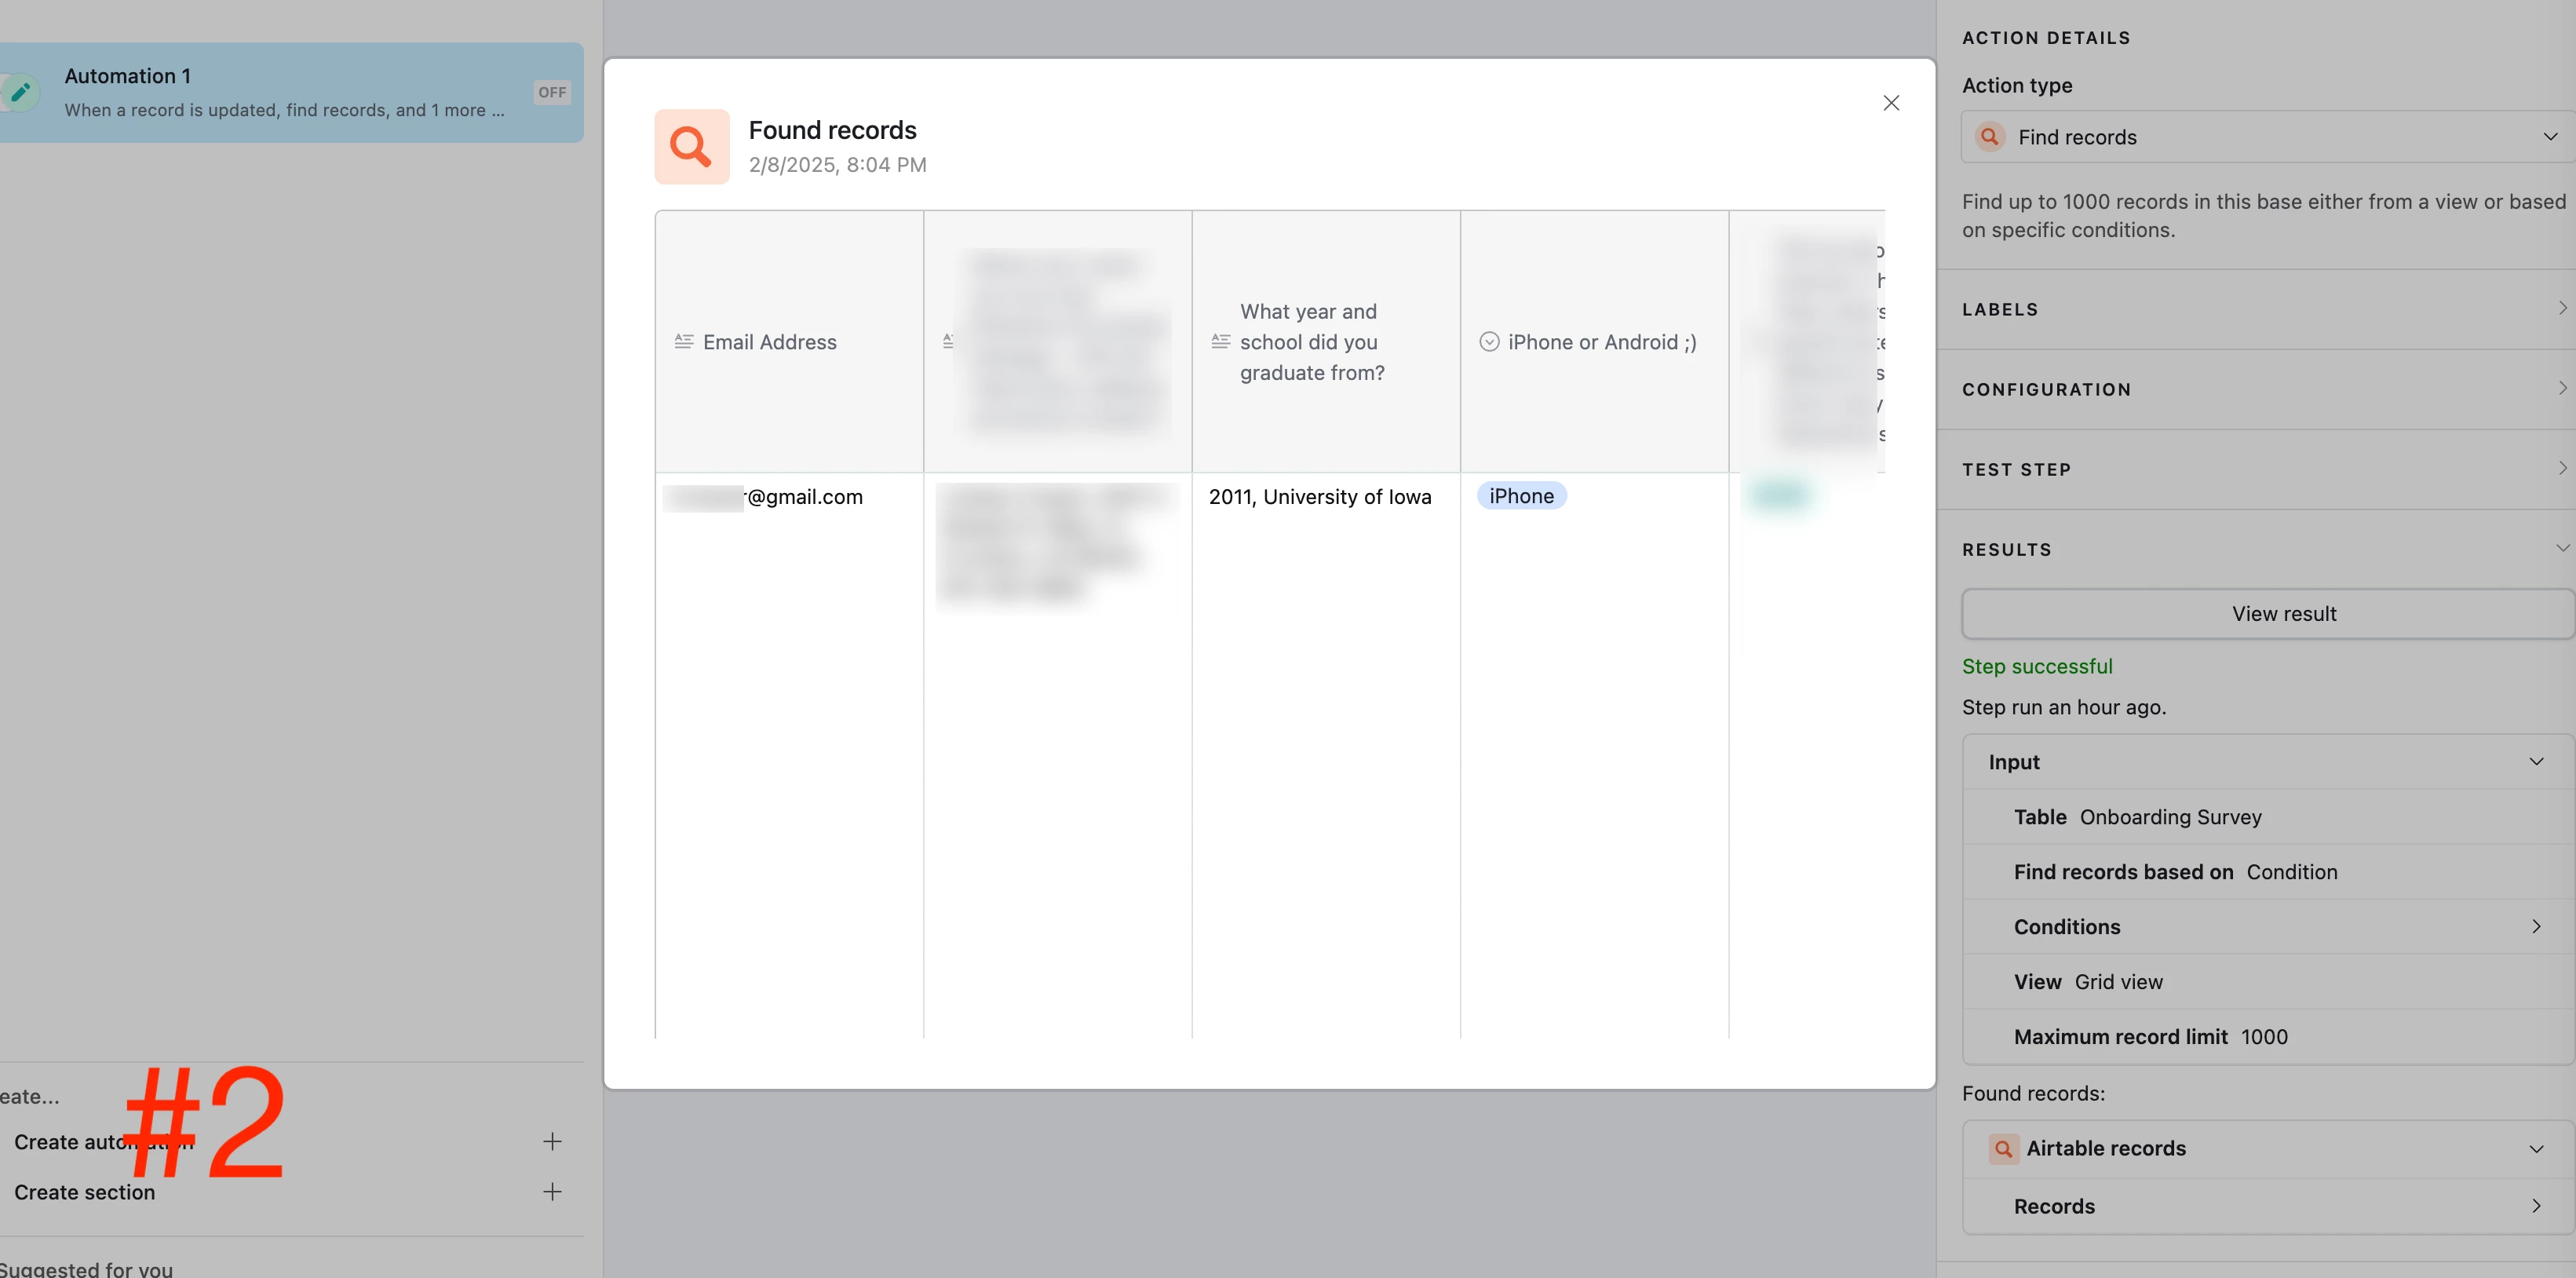Close the Found records dialog
Viewport: 2576px width, 1278px height.
1890,103
